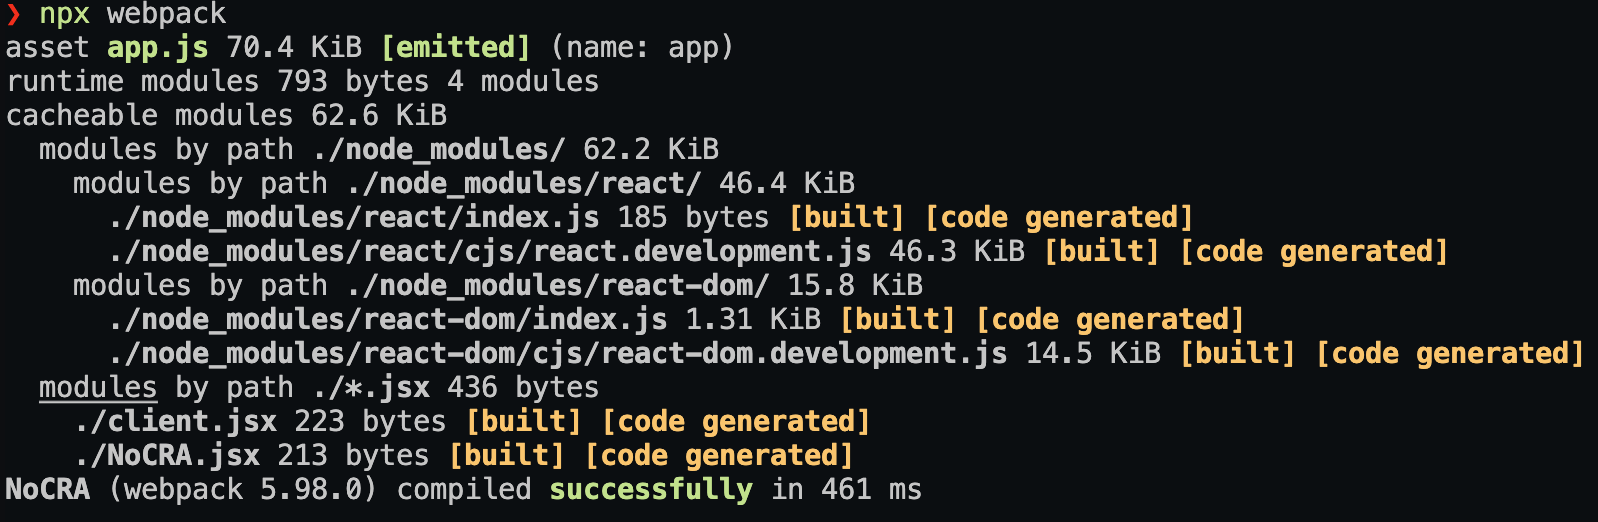Click './NoCRA.jsx' file name
1598x522 pixels.
tap(167, 456)
